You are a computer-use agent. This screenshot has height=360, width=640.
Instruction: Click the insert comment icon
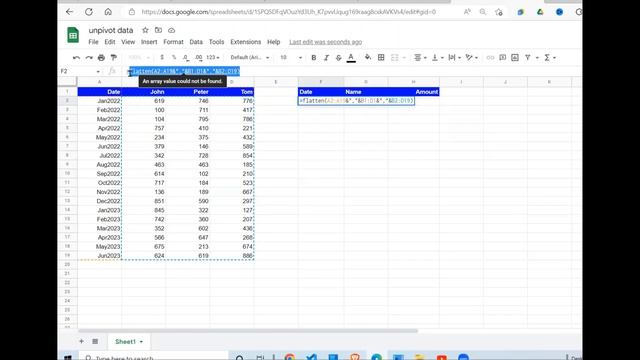(502, 58)
